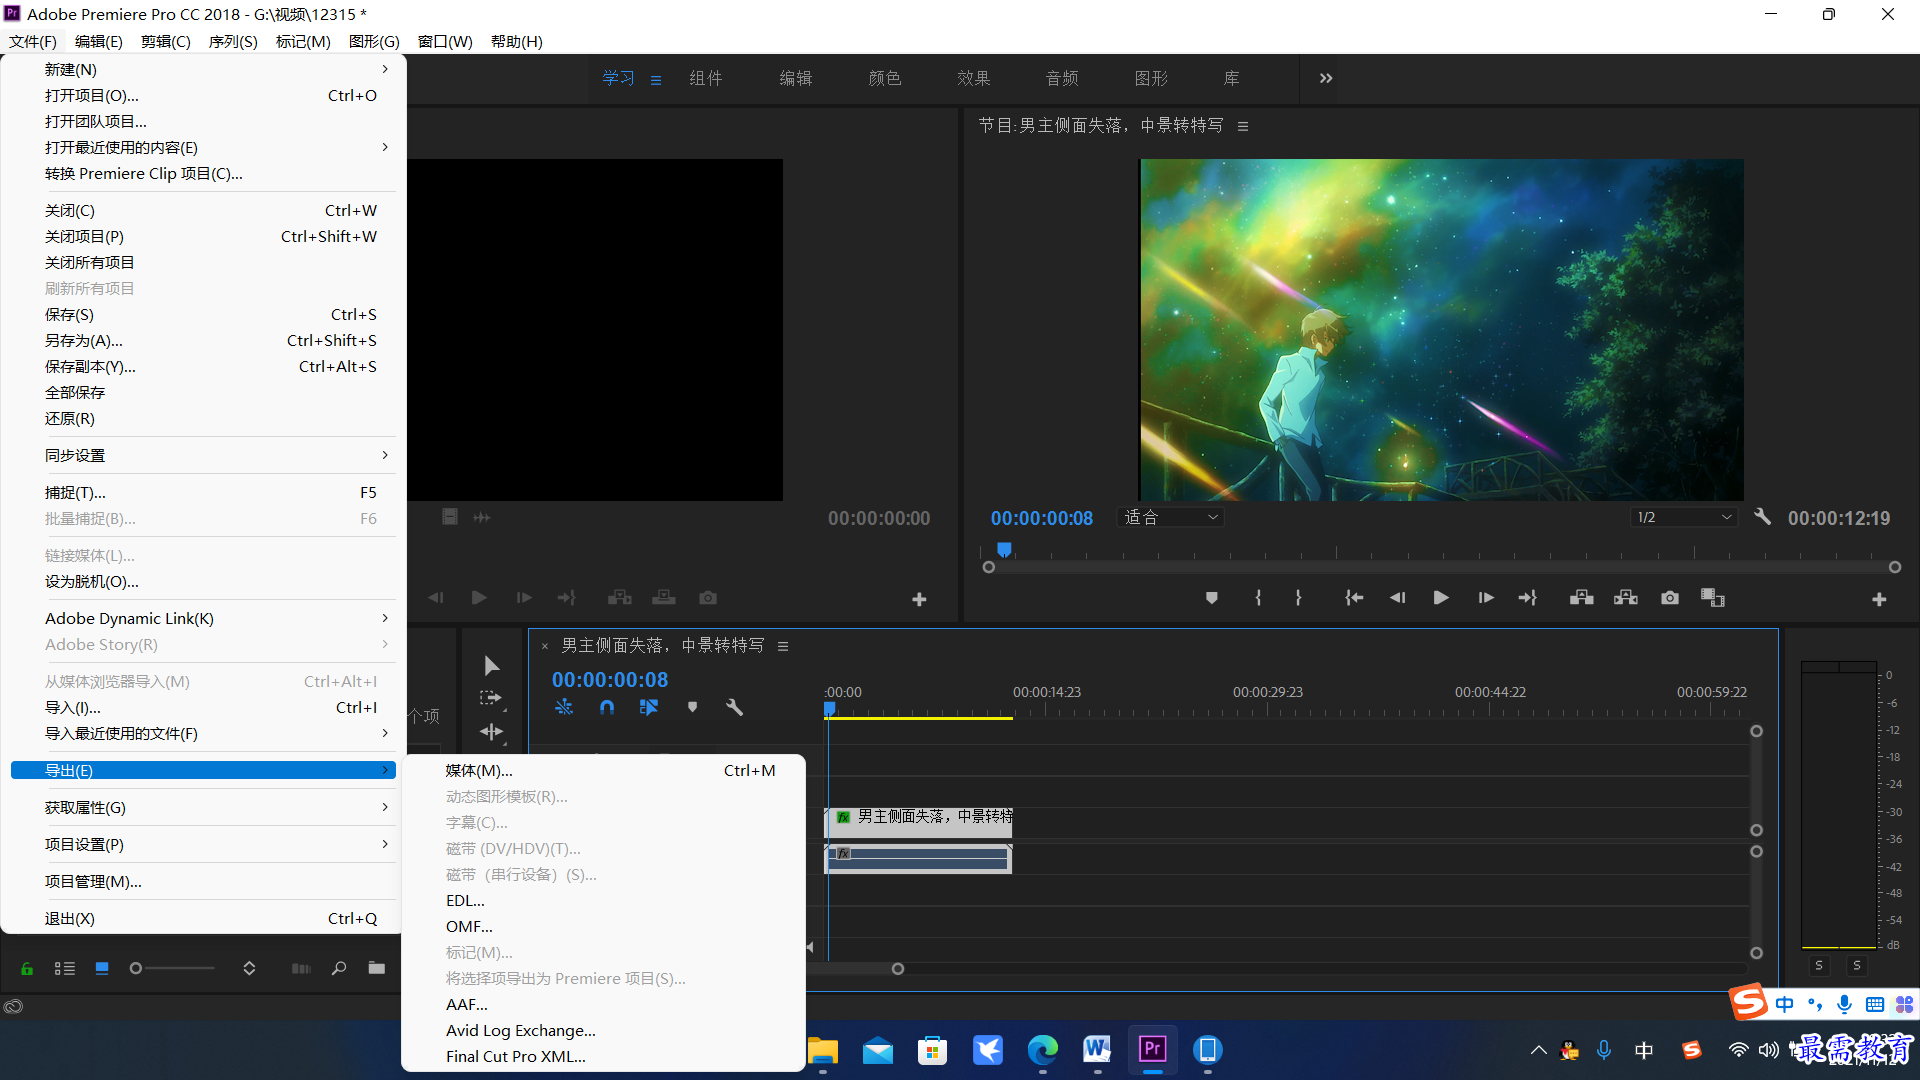This screenshot has height=1080, width=1920.
Task: Export frame with the camera icon in the Program monitor
Action: 1670,598
